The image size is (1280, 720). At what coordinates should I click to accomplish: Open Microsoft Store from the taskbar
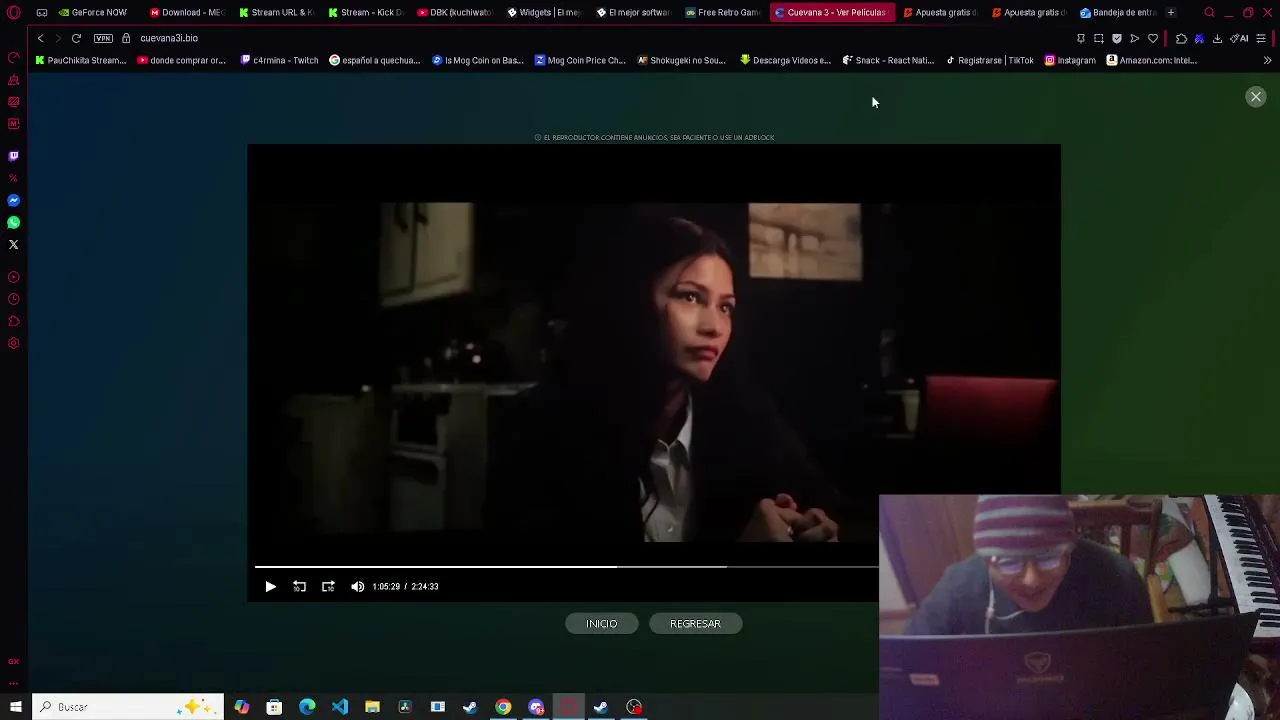tap(274, 707)
